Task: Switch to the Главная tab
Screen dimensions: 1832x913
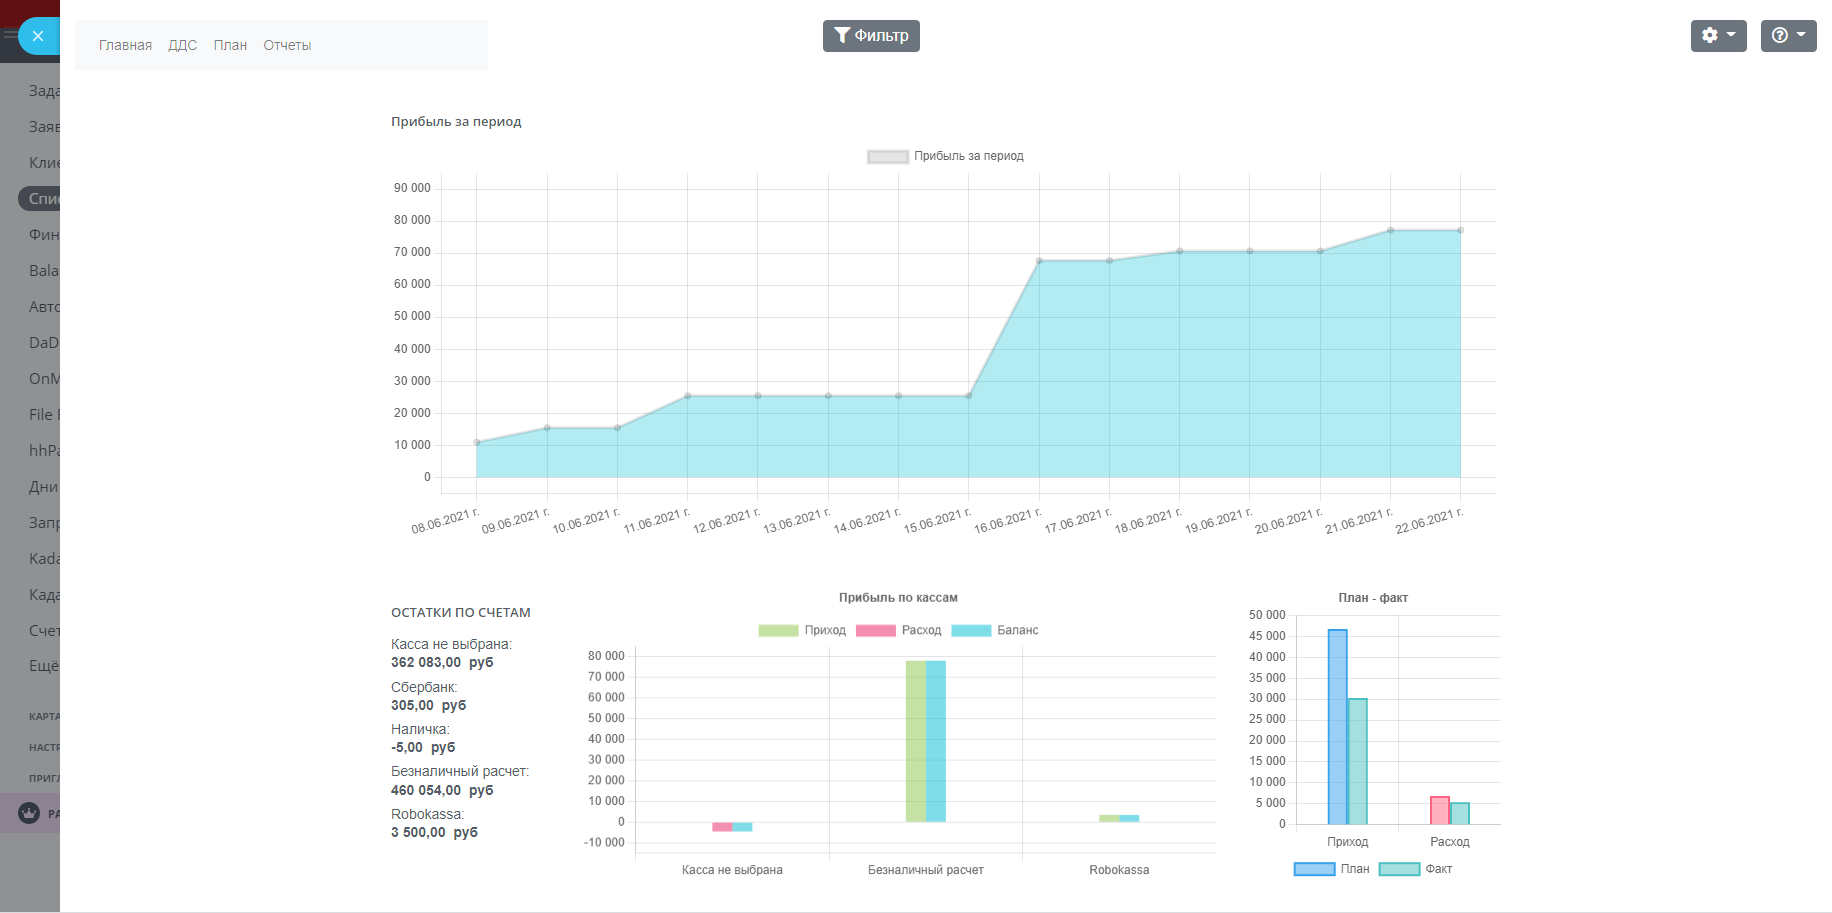Action: (125, 45)
